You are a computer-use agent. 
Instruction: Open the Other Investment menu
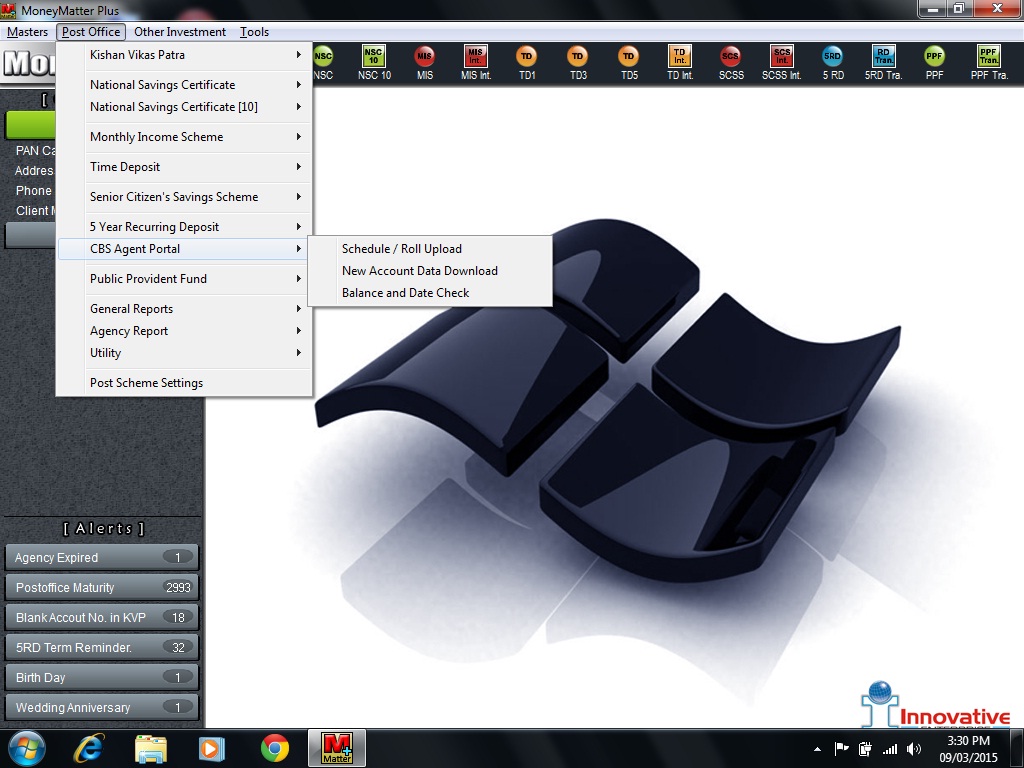pyautogui.click(x=180, y=32)
